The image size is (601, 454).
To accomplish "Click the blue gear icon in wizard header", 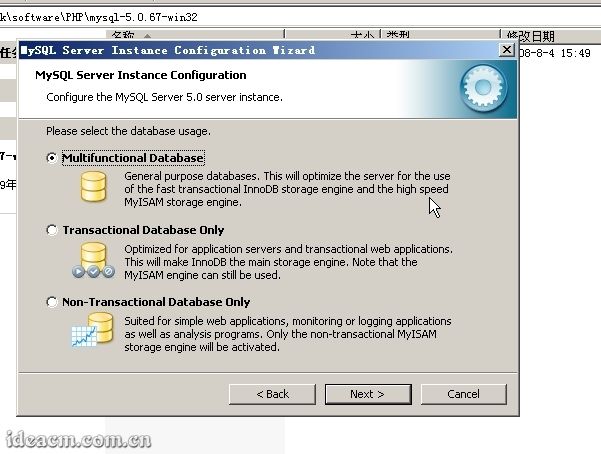I will (x=484, y=87).
